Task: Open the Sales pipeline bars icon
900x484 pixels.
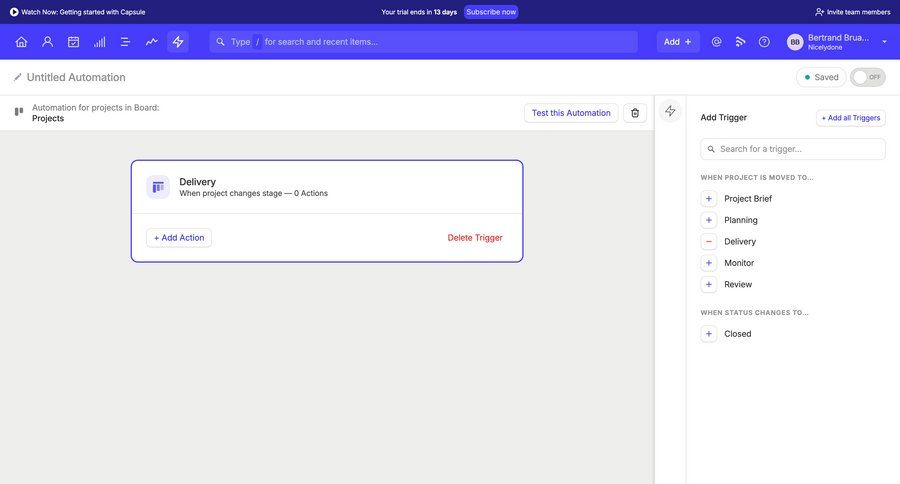Action: (99, 42)
